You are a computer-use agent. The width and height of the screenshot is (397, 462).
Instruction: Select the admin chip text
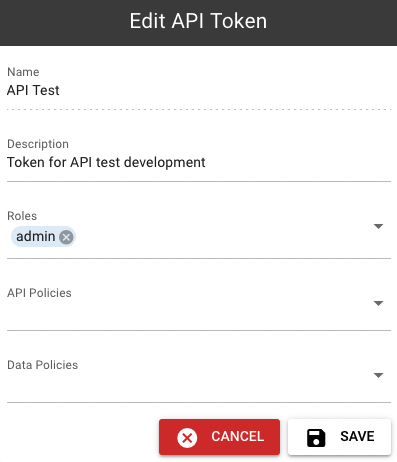[x=36, y=237]
